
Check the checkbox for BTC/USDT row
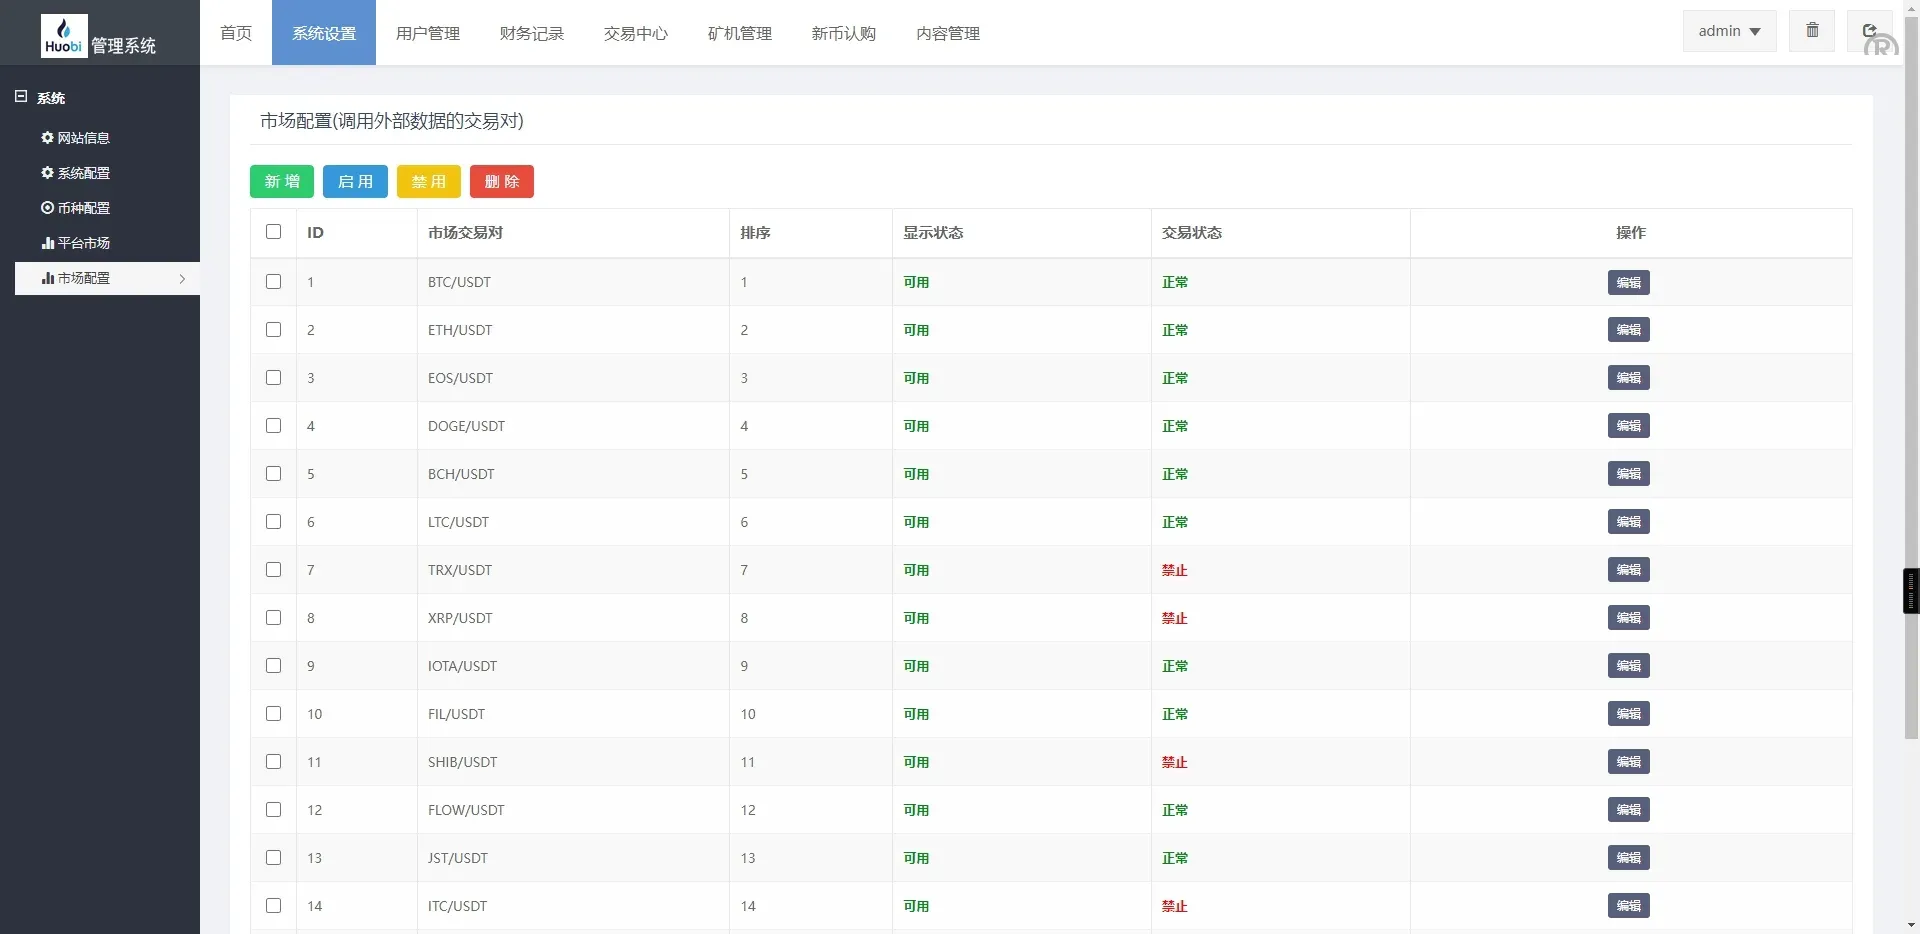[273, 282]
